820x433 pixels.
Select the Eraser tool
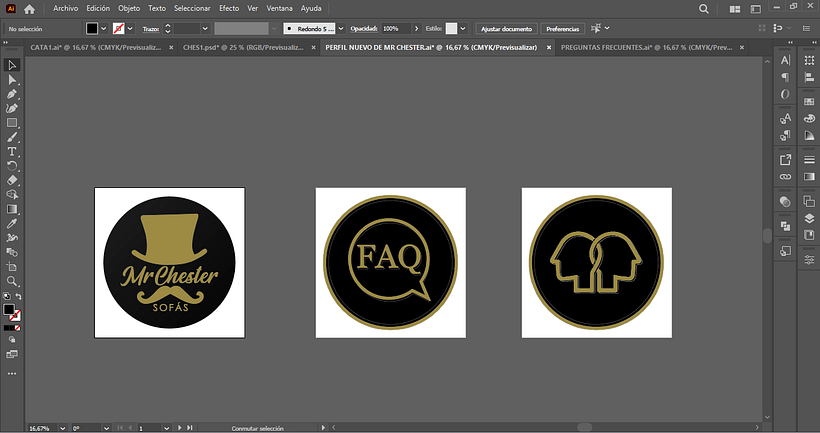[12, 180]
